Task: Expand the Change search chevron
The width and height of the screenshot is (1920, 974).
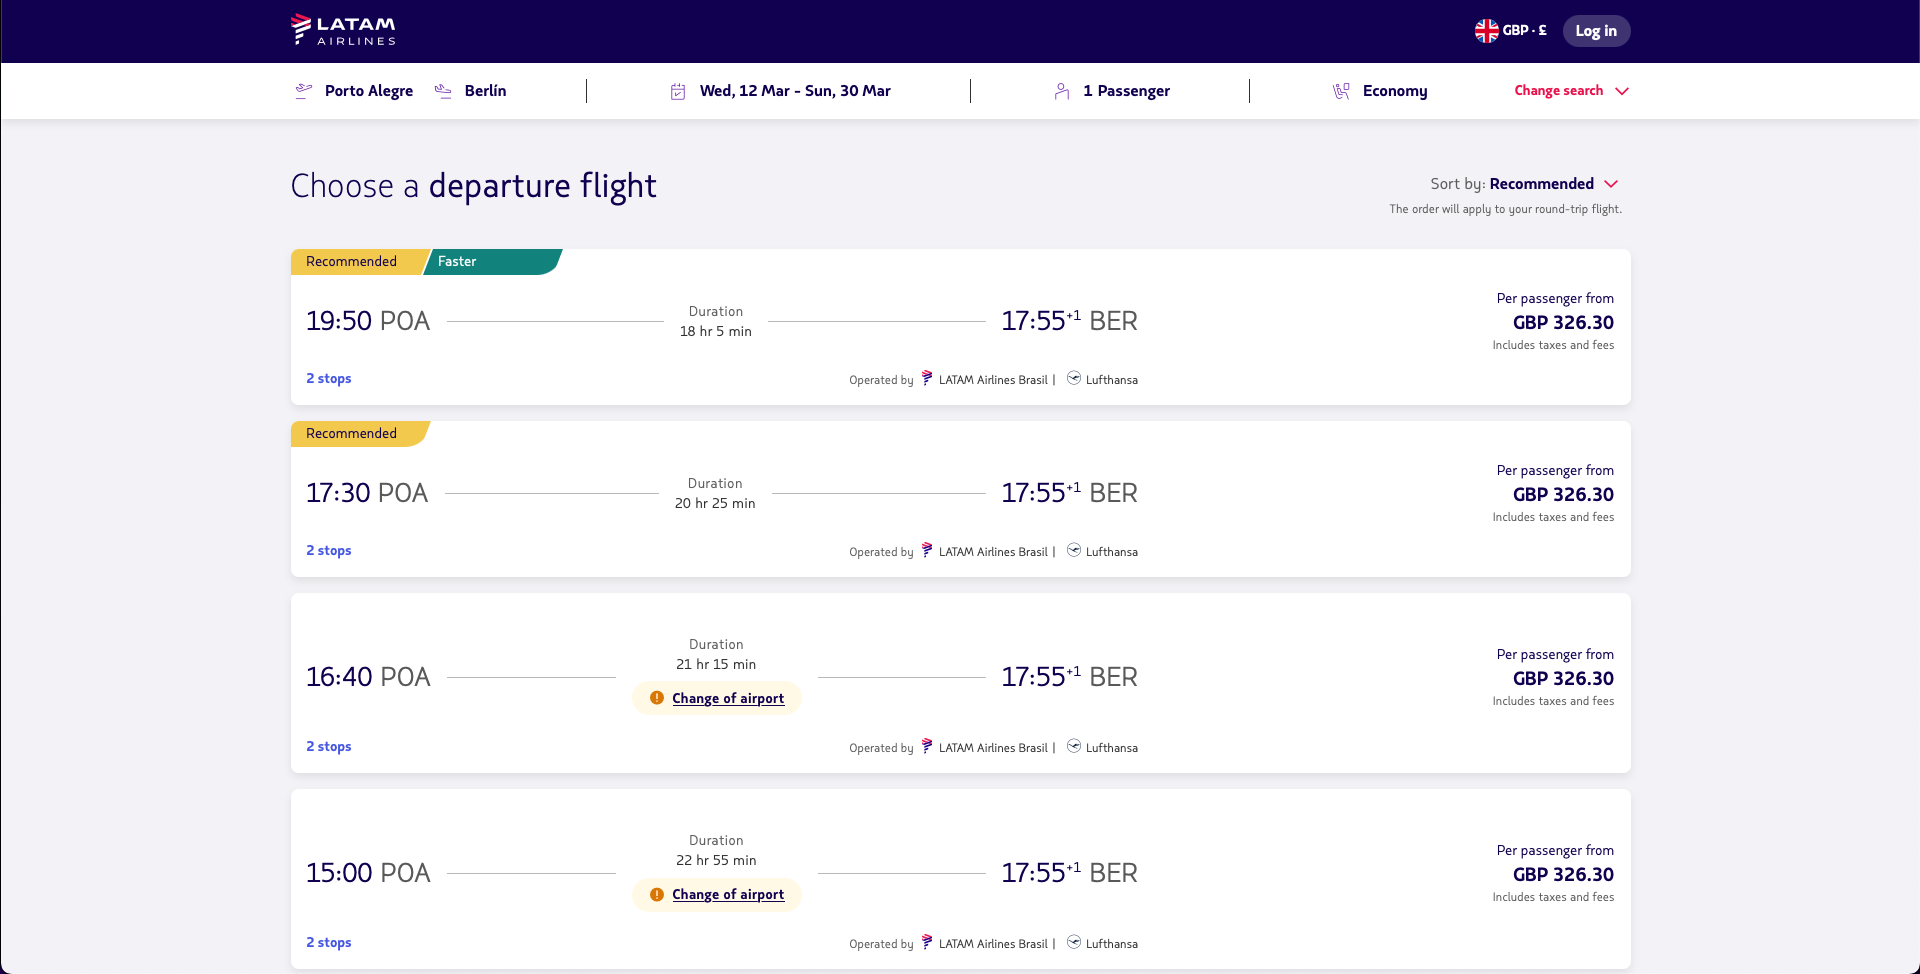Action: [x=1622, y=91]
